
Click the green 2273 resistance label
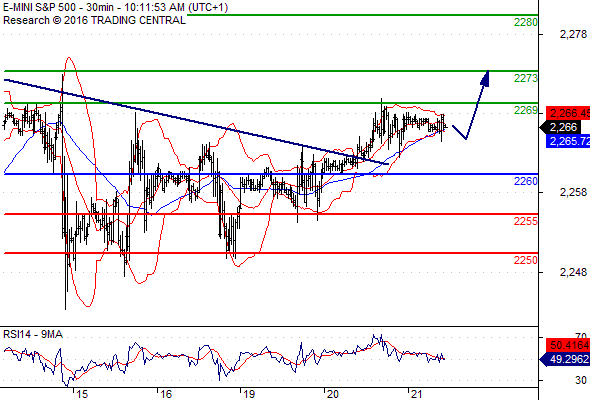525,78
